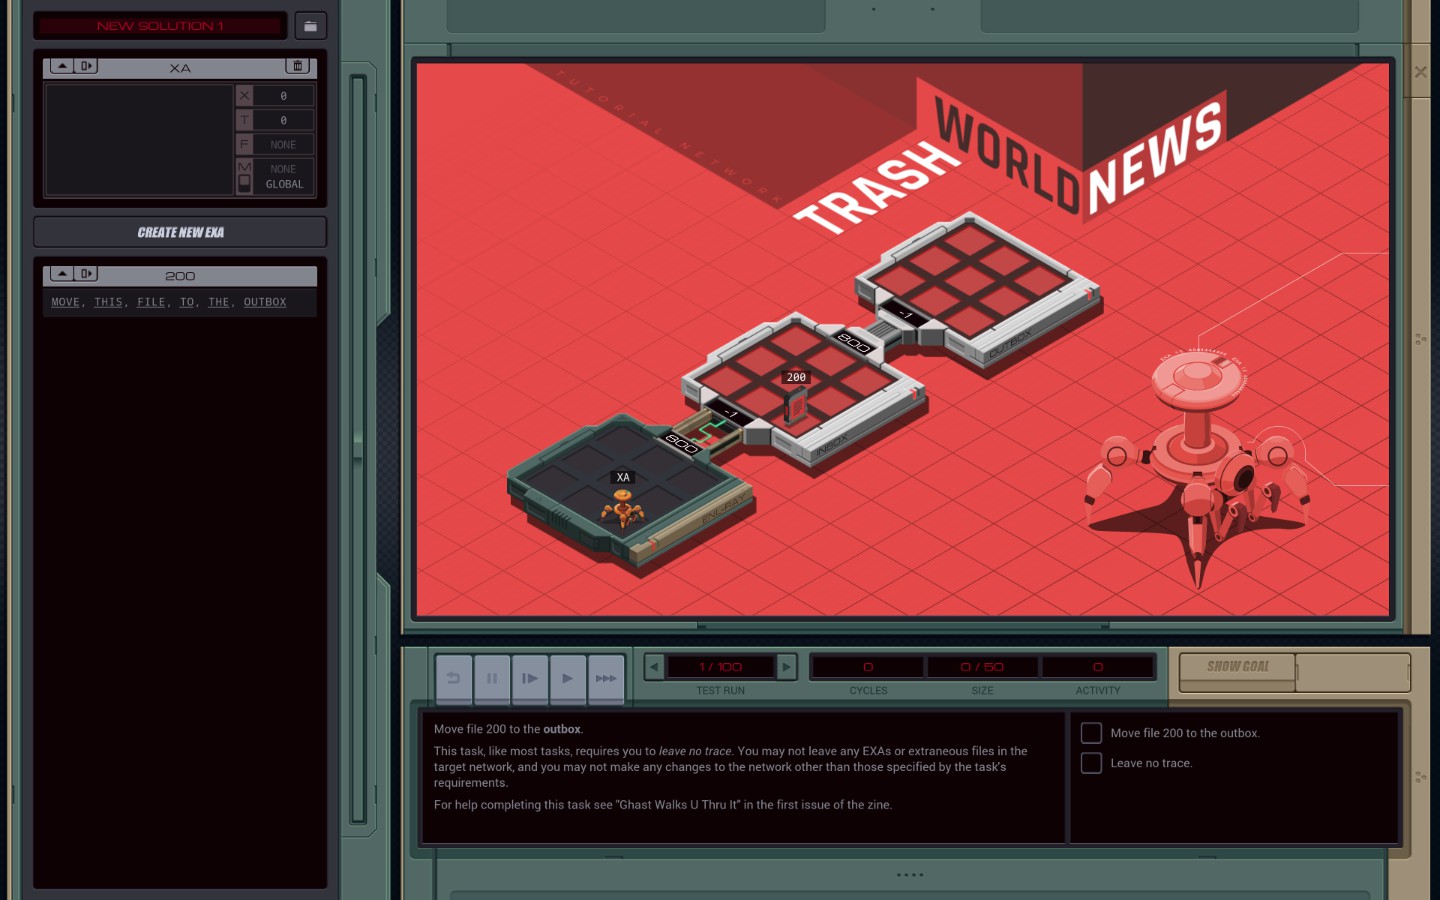The width and height of the screenshot is (1440, 900).
Task: Click the test run counter 1 / 100
Action: point(720,667)
